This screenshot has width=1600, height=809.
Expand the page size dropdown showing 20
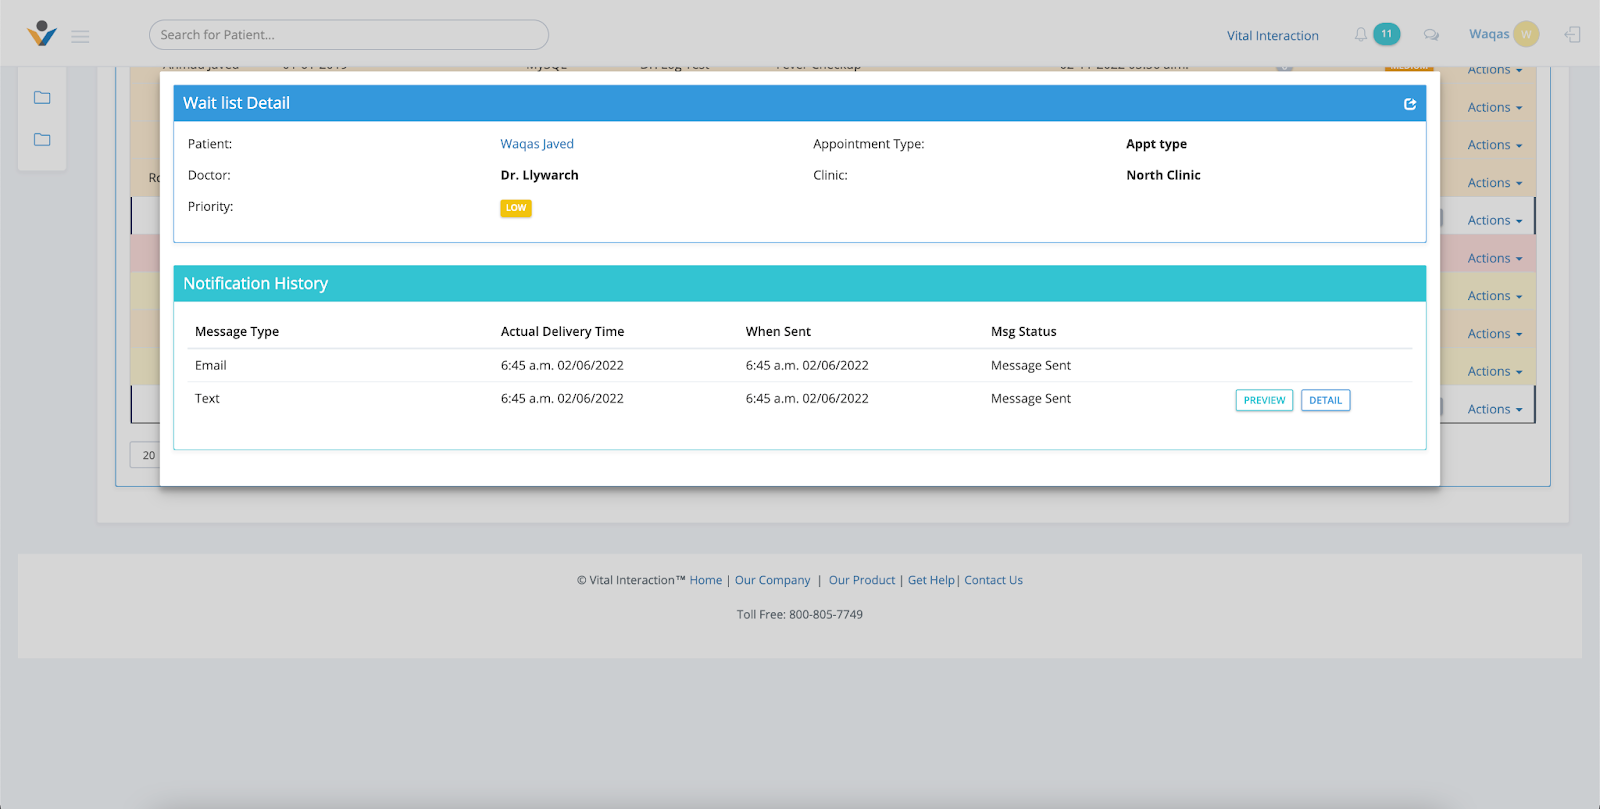click(146, 455)
